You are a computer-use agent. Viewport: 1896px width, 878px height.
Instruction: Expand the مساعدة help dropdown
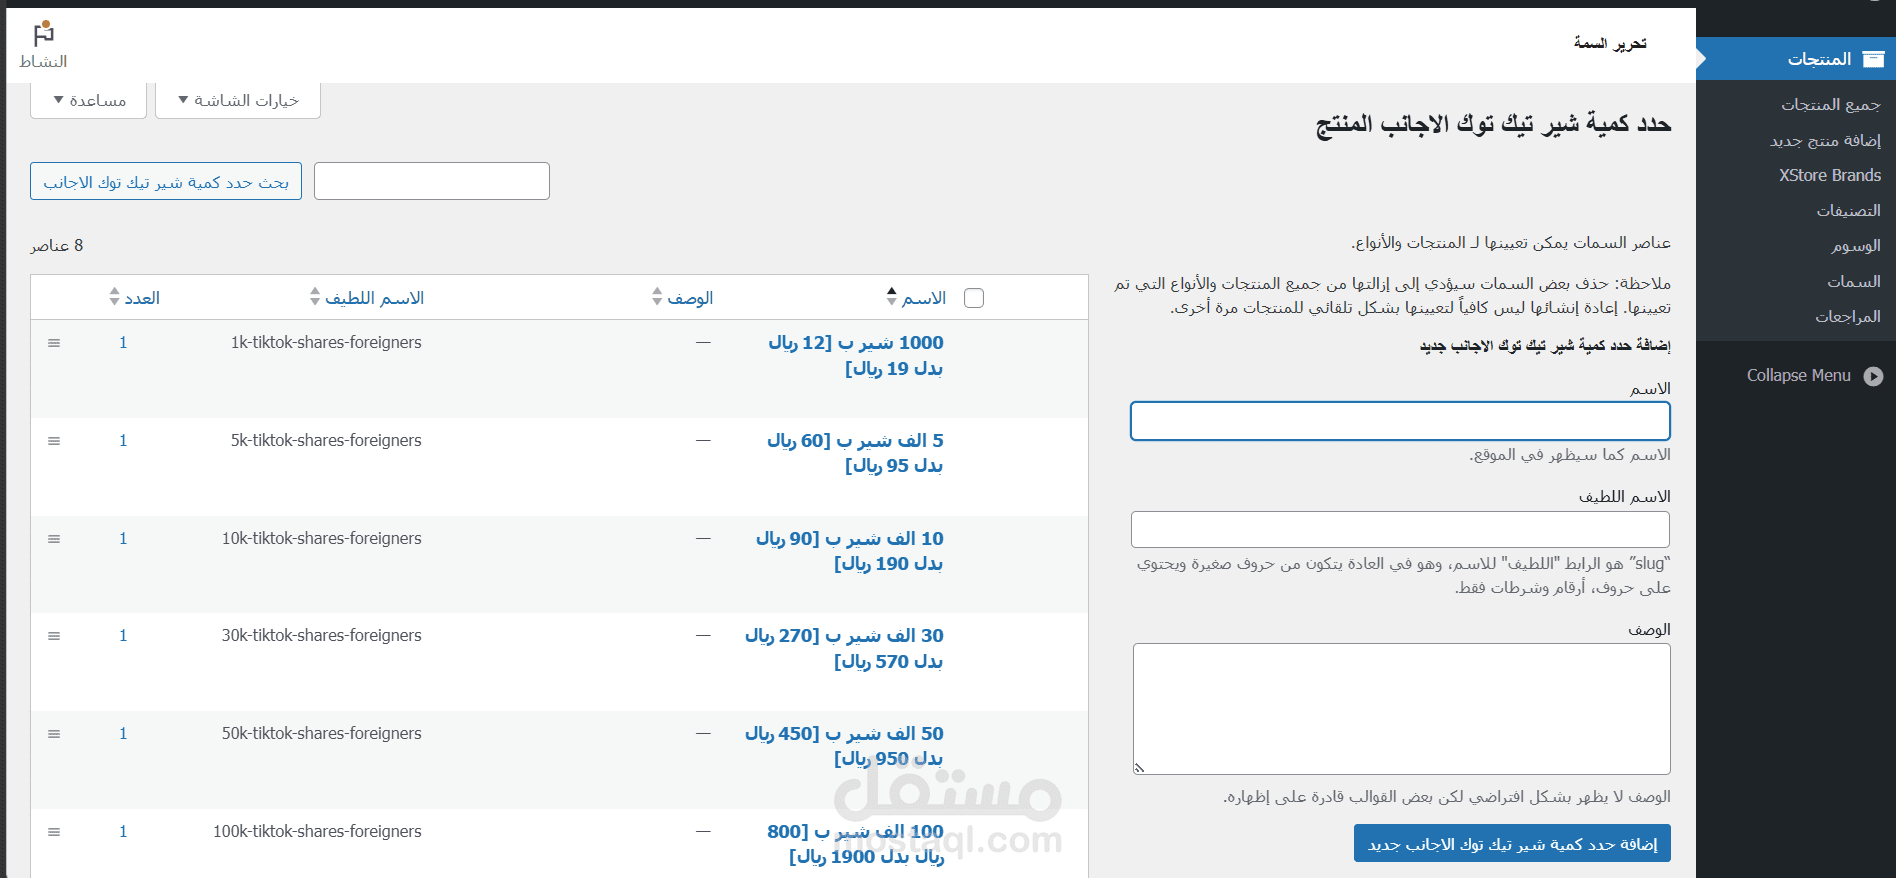pyautogui.click(x=89, y=100)
